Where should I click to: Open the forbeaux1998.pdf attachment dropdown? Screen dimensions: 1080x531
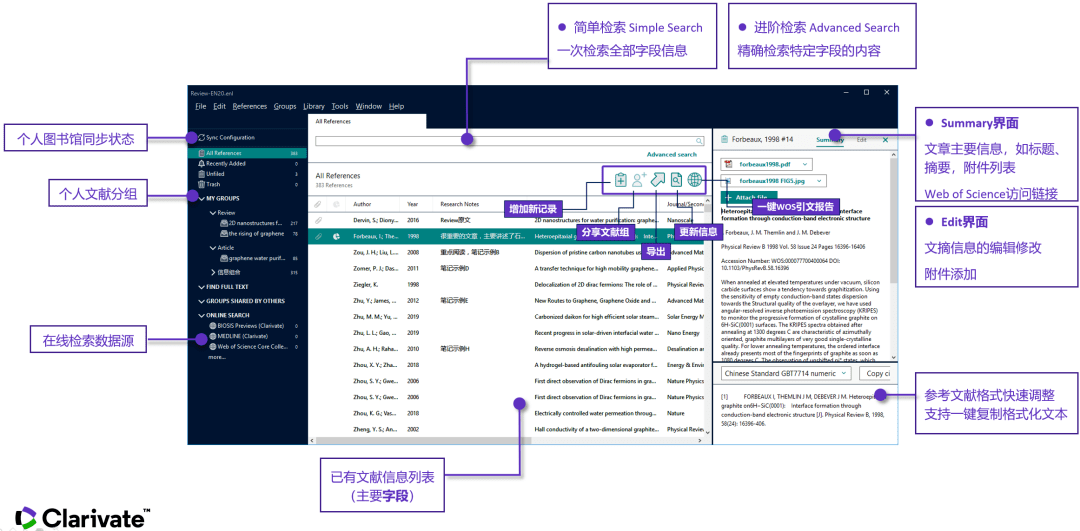(804, 165)
